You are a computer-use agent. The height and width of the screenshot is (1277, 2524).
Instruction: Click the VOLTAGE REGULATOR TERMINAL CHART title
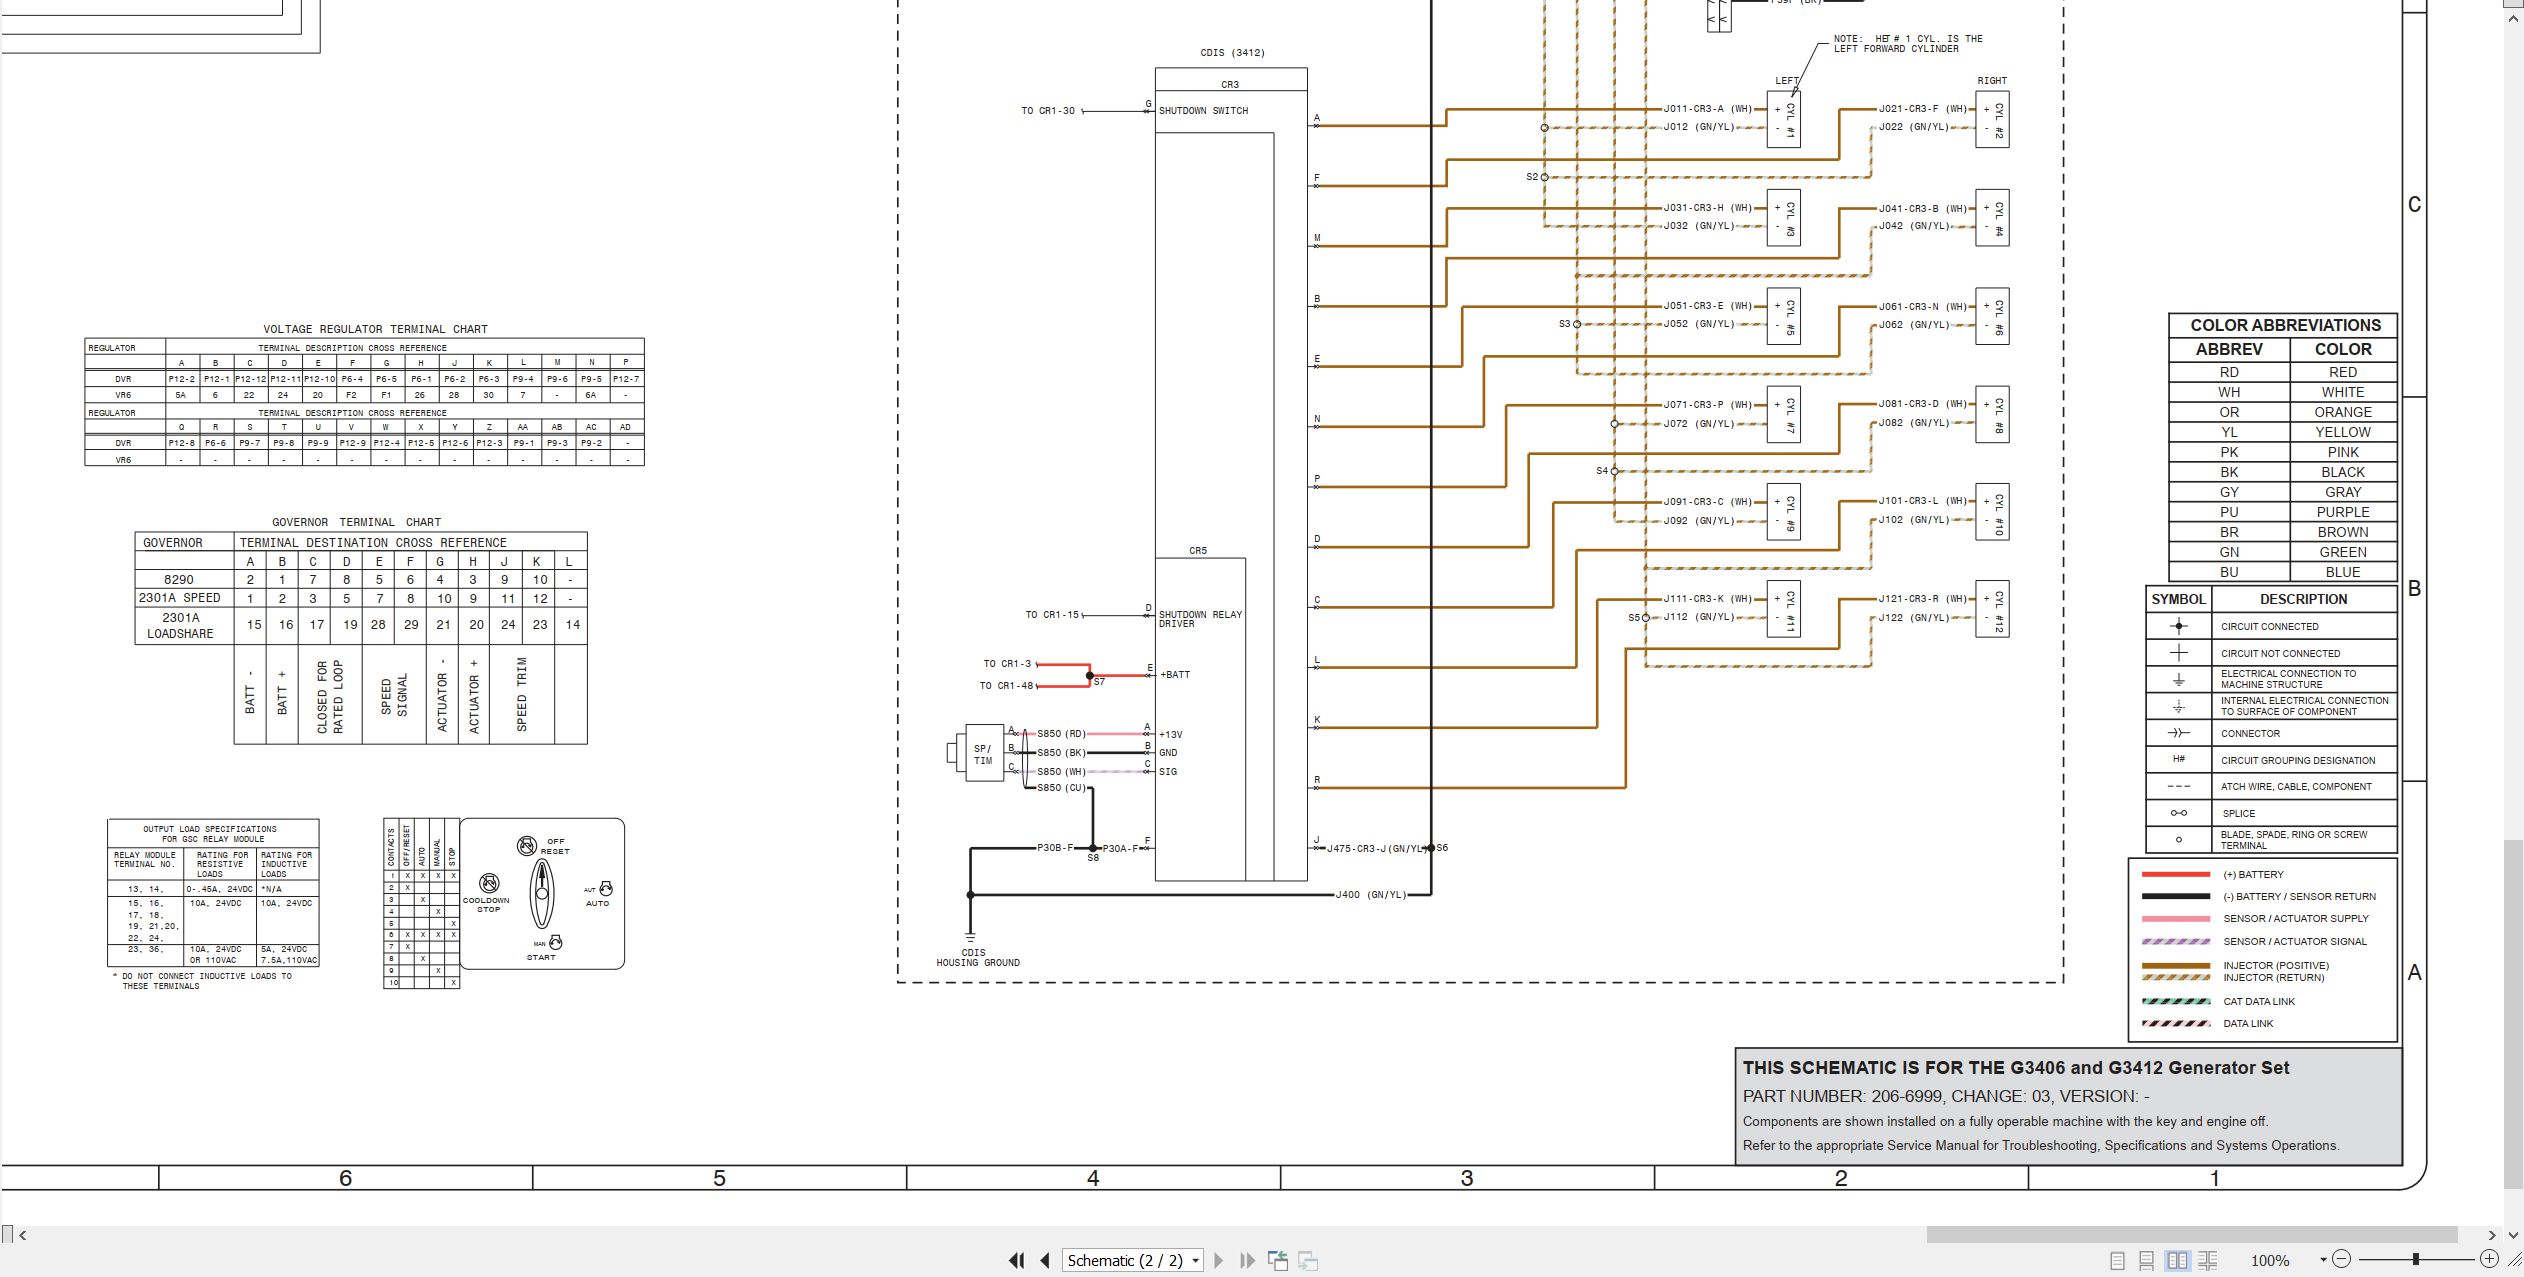[375, 329]
